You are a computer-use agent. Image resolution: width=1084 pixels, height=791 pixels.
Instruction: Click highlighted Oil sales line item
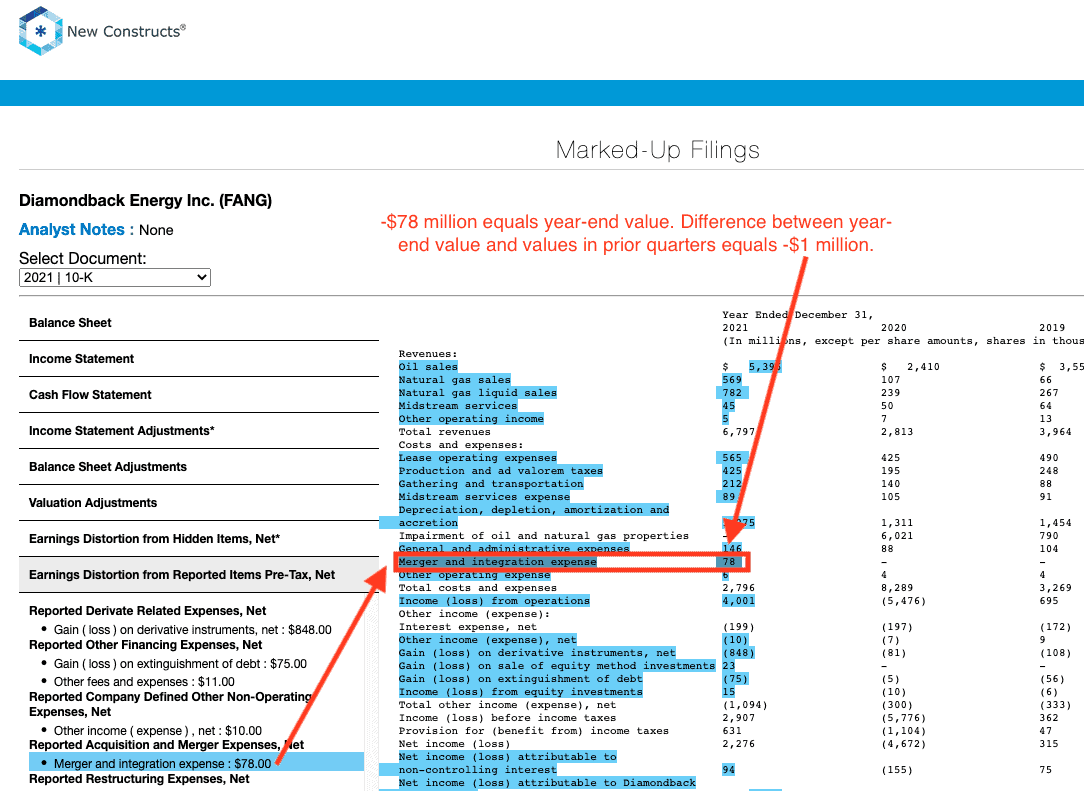(x=428, y=367)
